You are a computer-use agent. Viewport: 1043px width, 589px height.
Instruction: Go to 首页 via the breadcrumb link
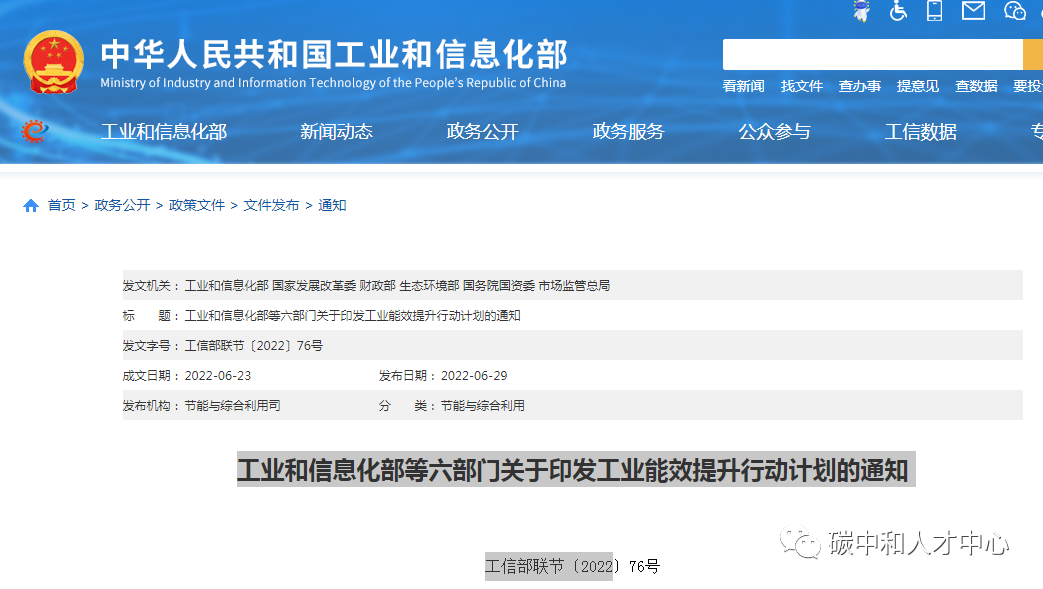[62, 204]
